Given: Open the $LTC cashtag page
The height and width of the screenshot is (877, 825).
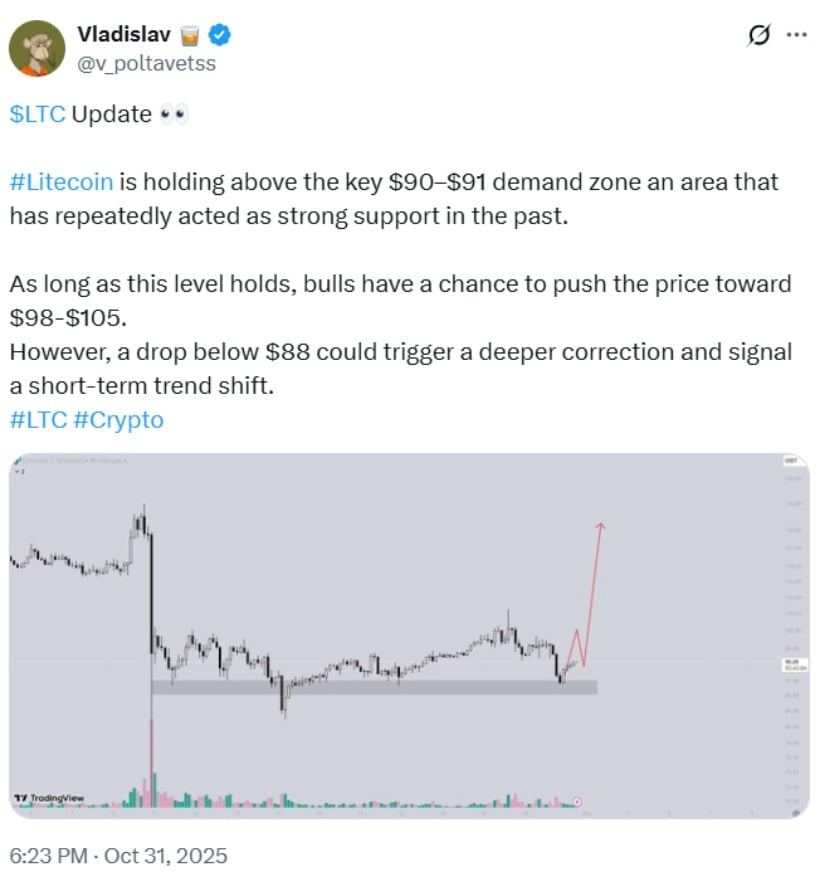Looking at the screenshot, I should pyautogui.click(x=36, y=114).
